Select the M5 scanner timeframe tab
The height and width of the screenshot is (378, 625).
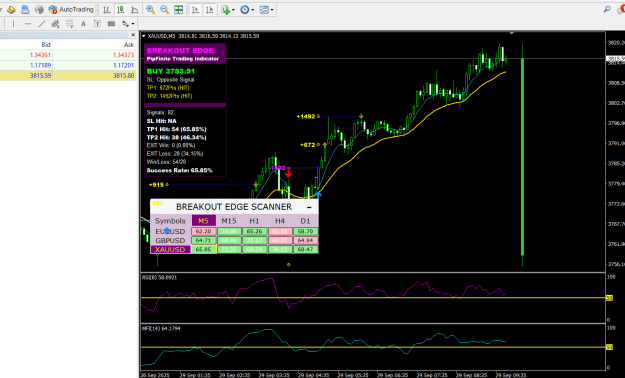tap(203, 221)
